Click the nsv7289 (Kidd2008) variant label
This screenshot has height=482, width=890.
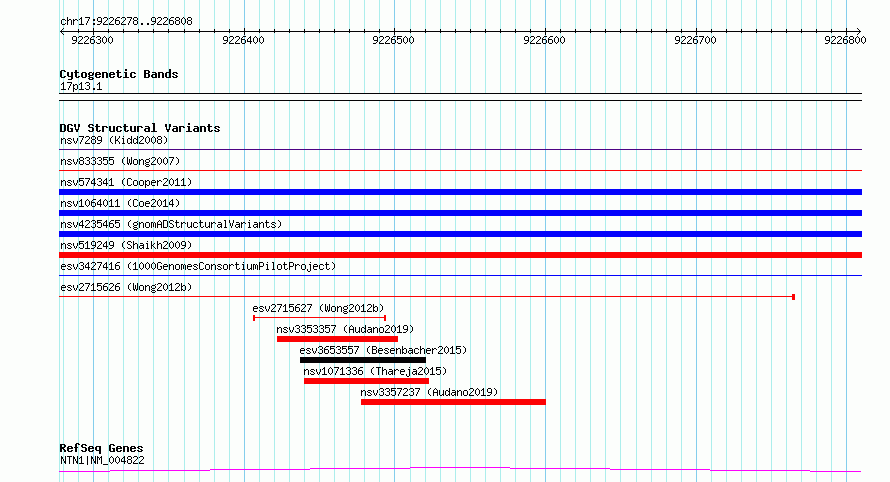pos(114,140)
